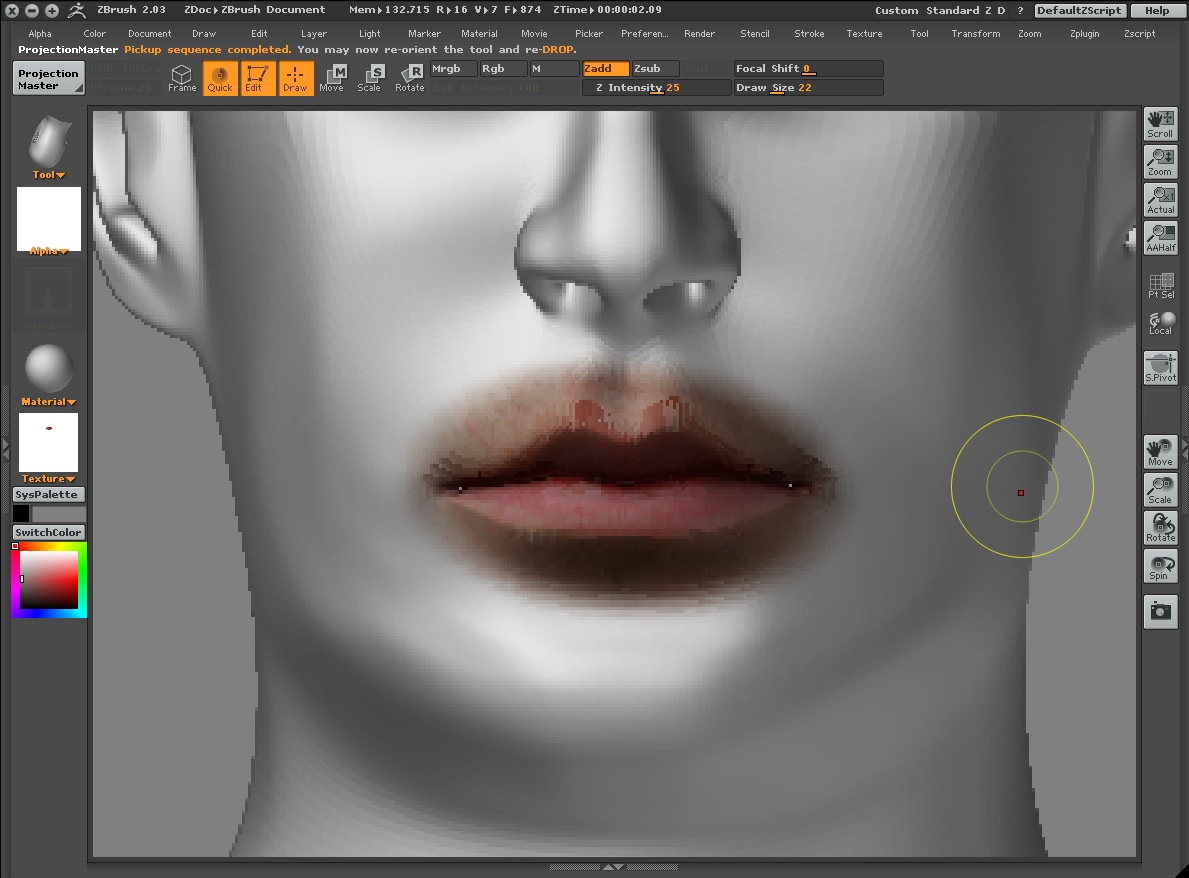
Task: Click the Frame icon near the toolbar
Action: [x=182, y=78]
